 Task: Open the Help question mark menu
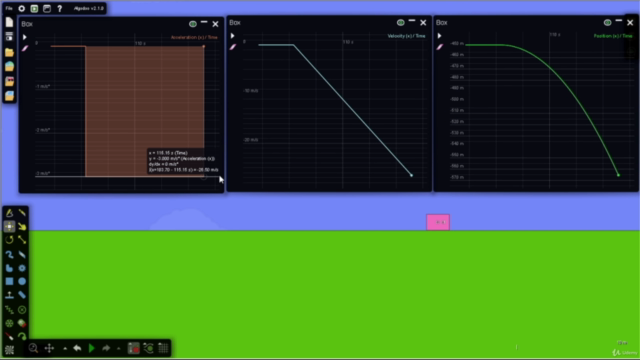point(60,8)
